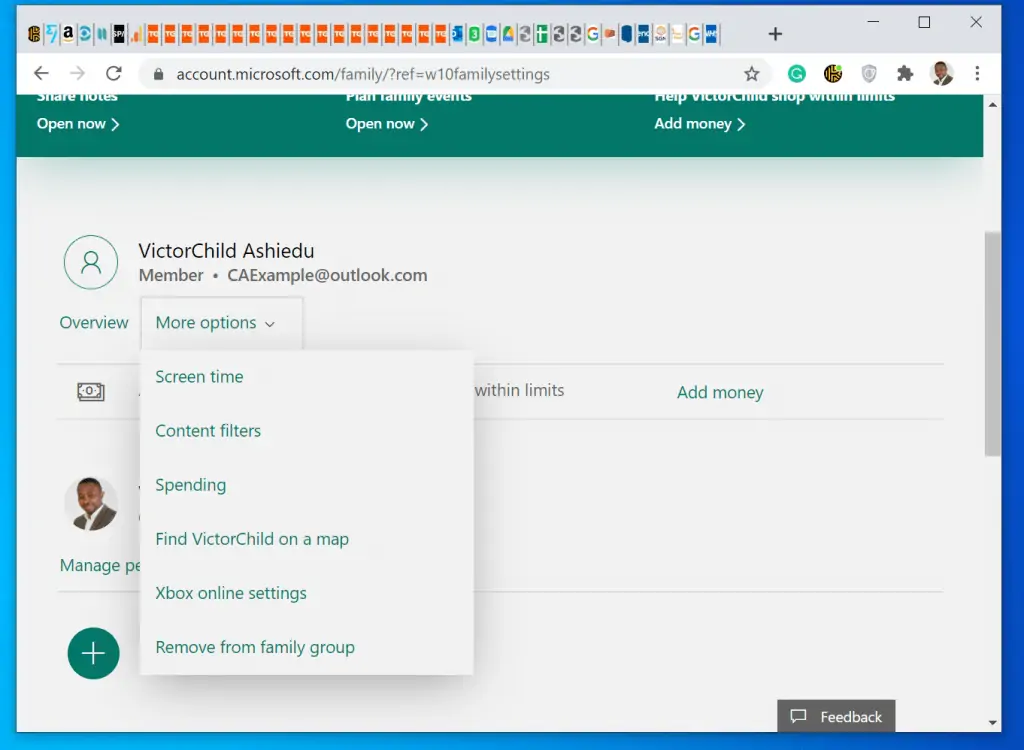This screenshot has height=750, width=1024.
Task: Choose Spending in the dropdown menu
Action: pyautogui.click(x=190, y=485)
